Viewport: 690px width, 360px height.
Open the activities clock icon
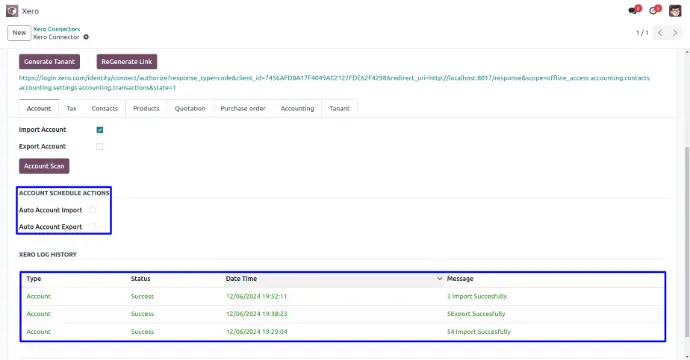pos(654,11)
